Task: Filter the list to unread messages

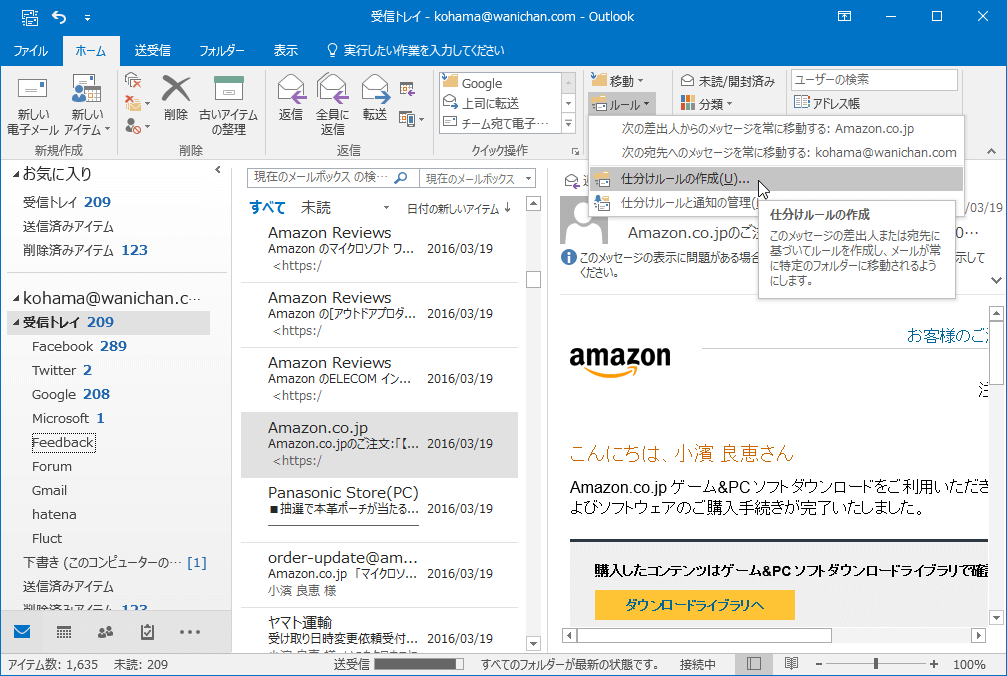Action: (315, 207)
